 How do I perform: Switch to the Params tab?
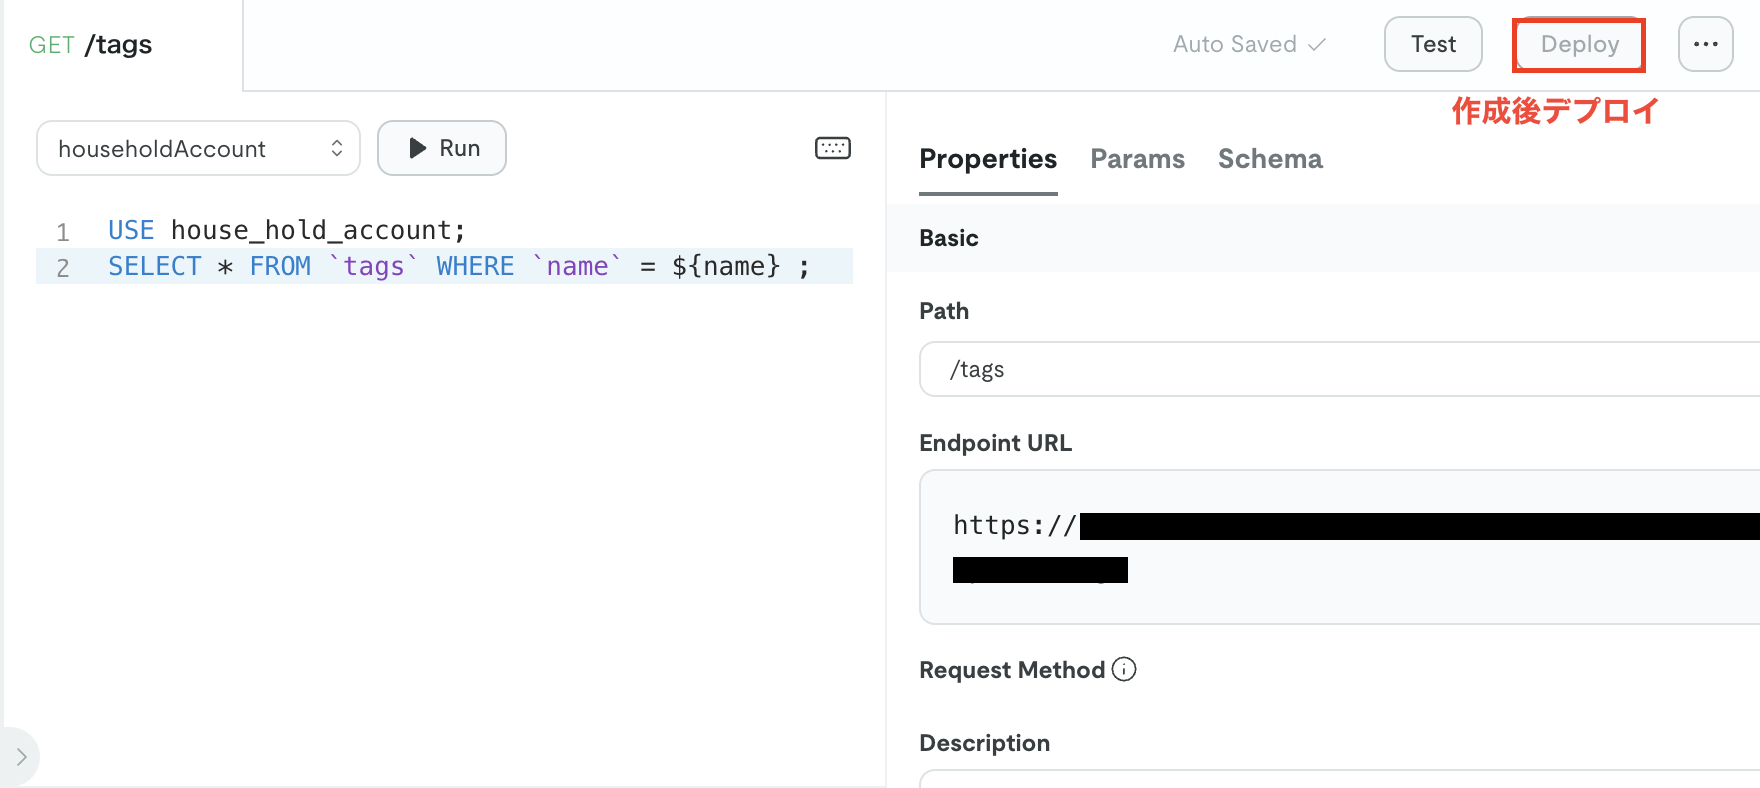pos(1137,159)
